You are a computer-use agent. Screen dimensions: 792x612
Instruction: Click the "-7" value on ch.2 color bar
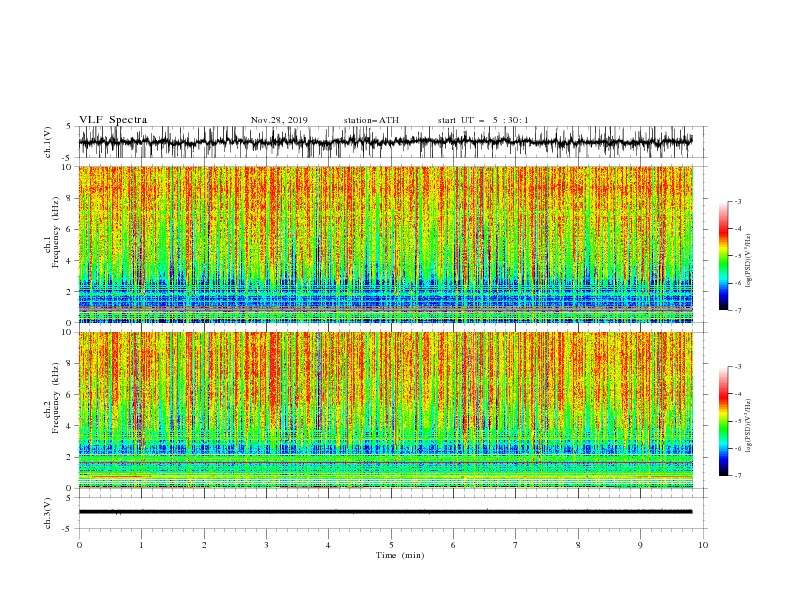(737, 476)
